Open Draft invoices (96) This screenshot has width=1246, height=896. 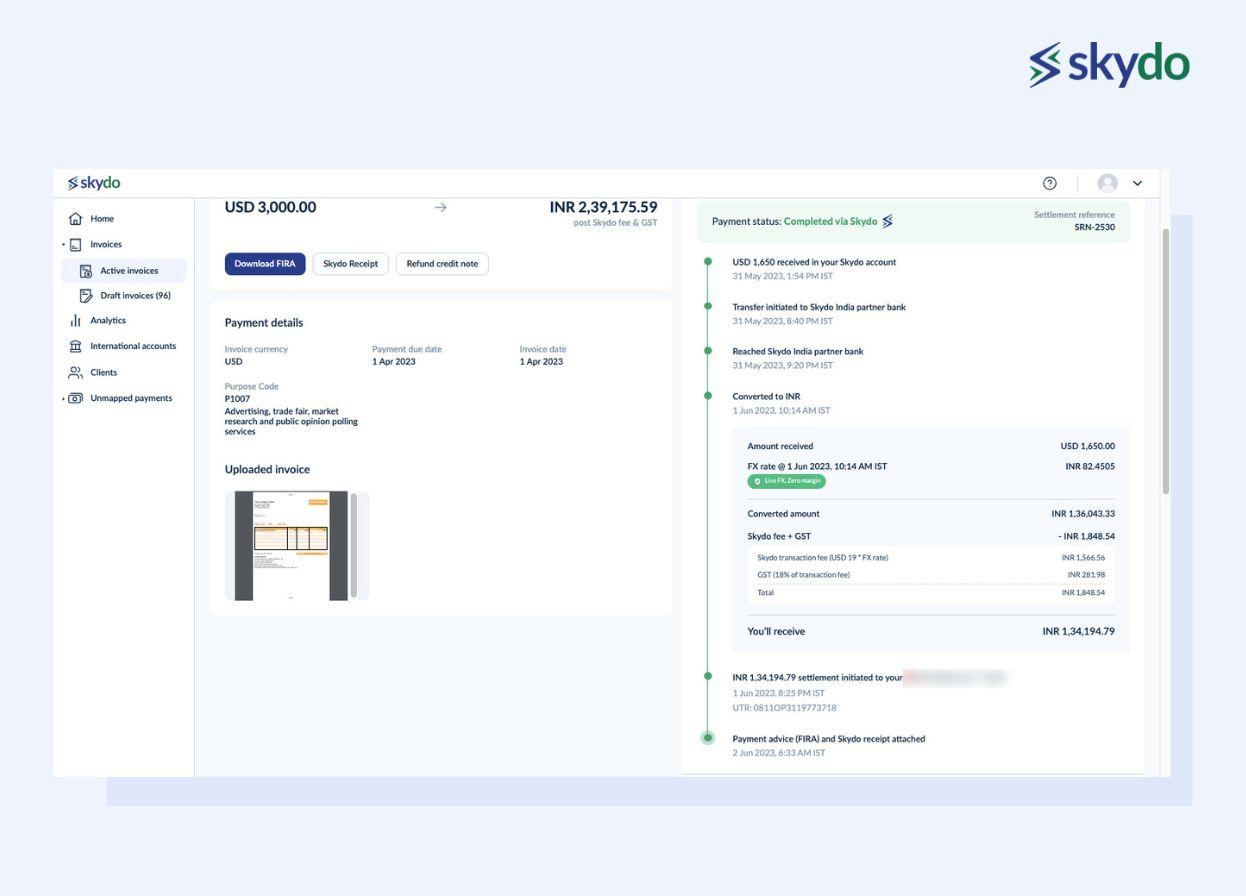(x=135, y=296)
